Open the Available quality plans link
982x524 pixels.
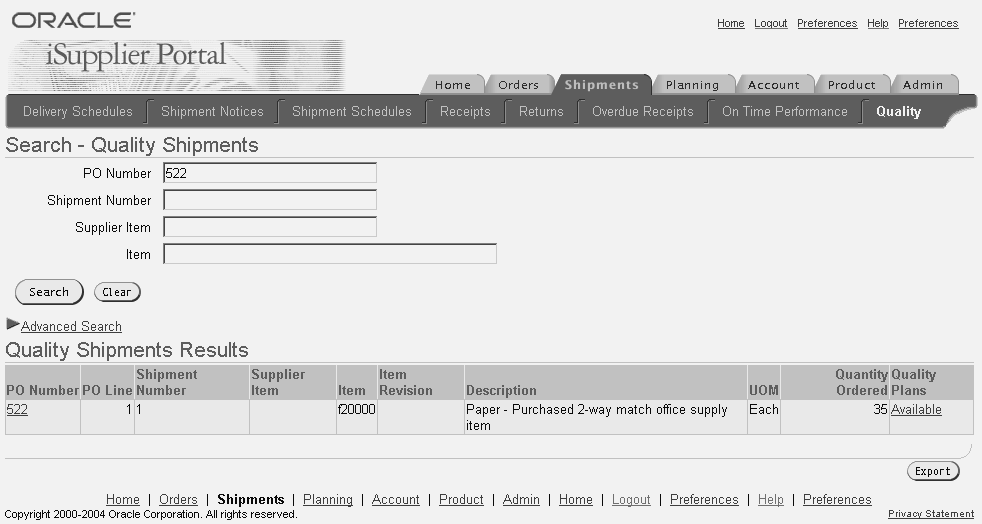916,409
